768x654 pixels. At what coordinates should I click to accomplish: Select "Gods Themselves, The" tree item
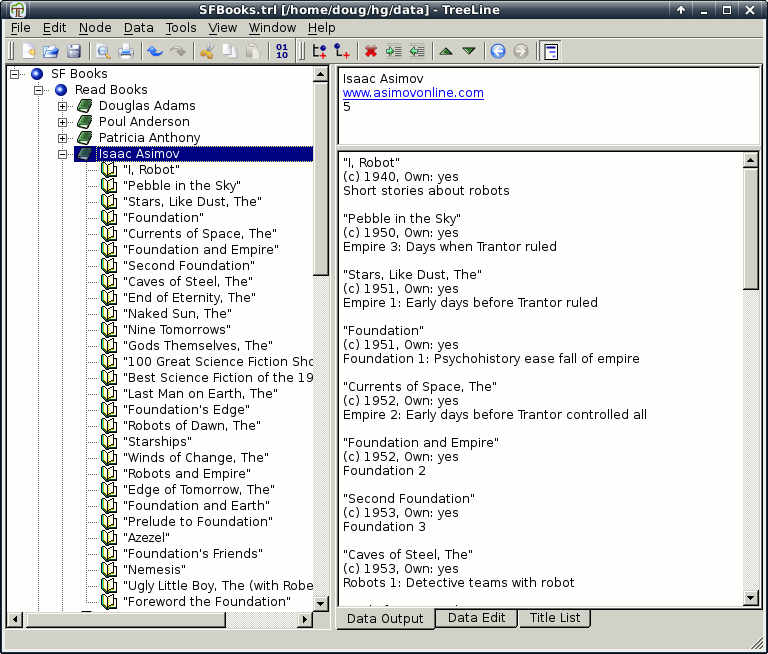(198, 345)
